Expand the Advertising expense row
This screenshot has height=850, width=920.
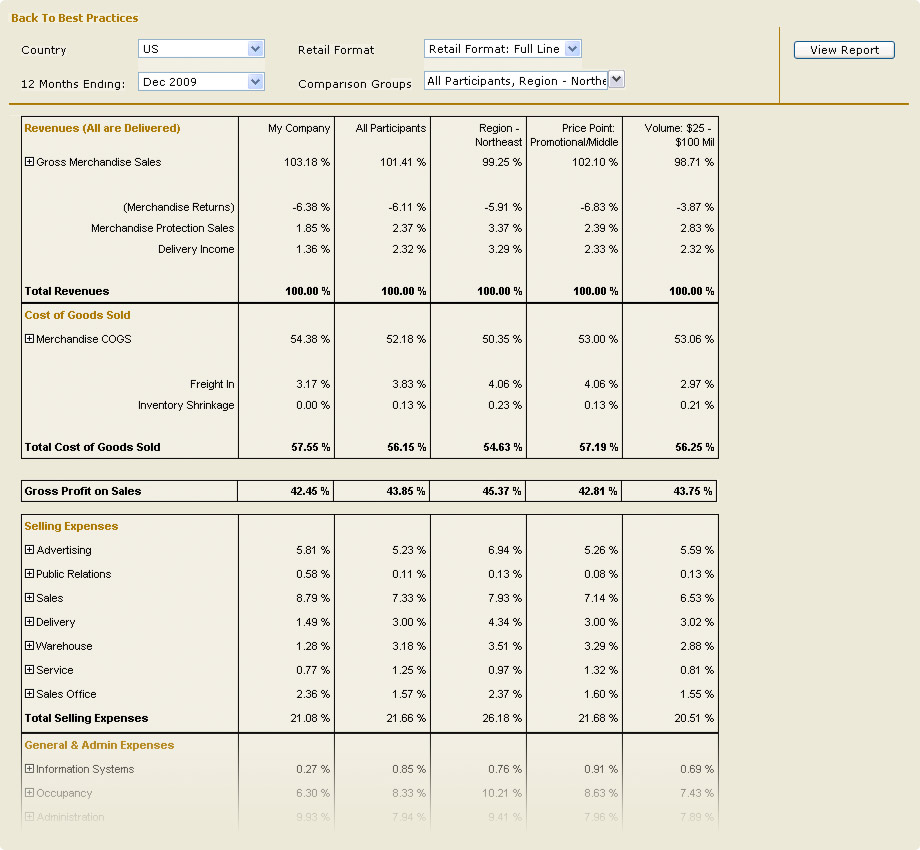click(30, 550)
